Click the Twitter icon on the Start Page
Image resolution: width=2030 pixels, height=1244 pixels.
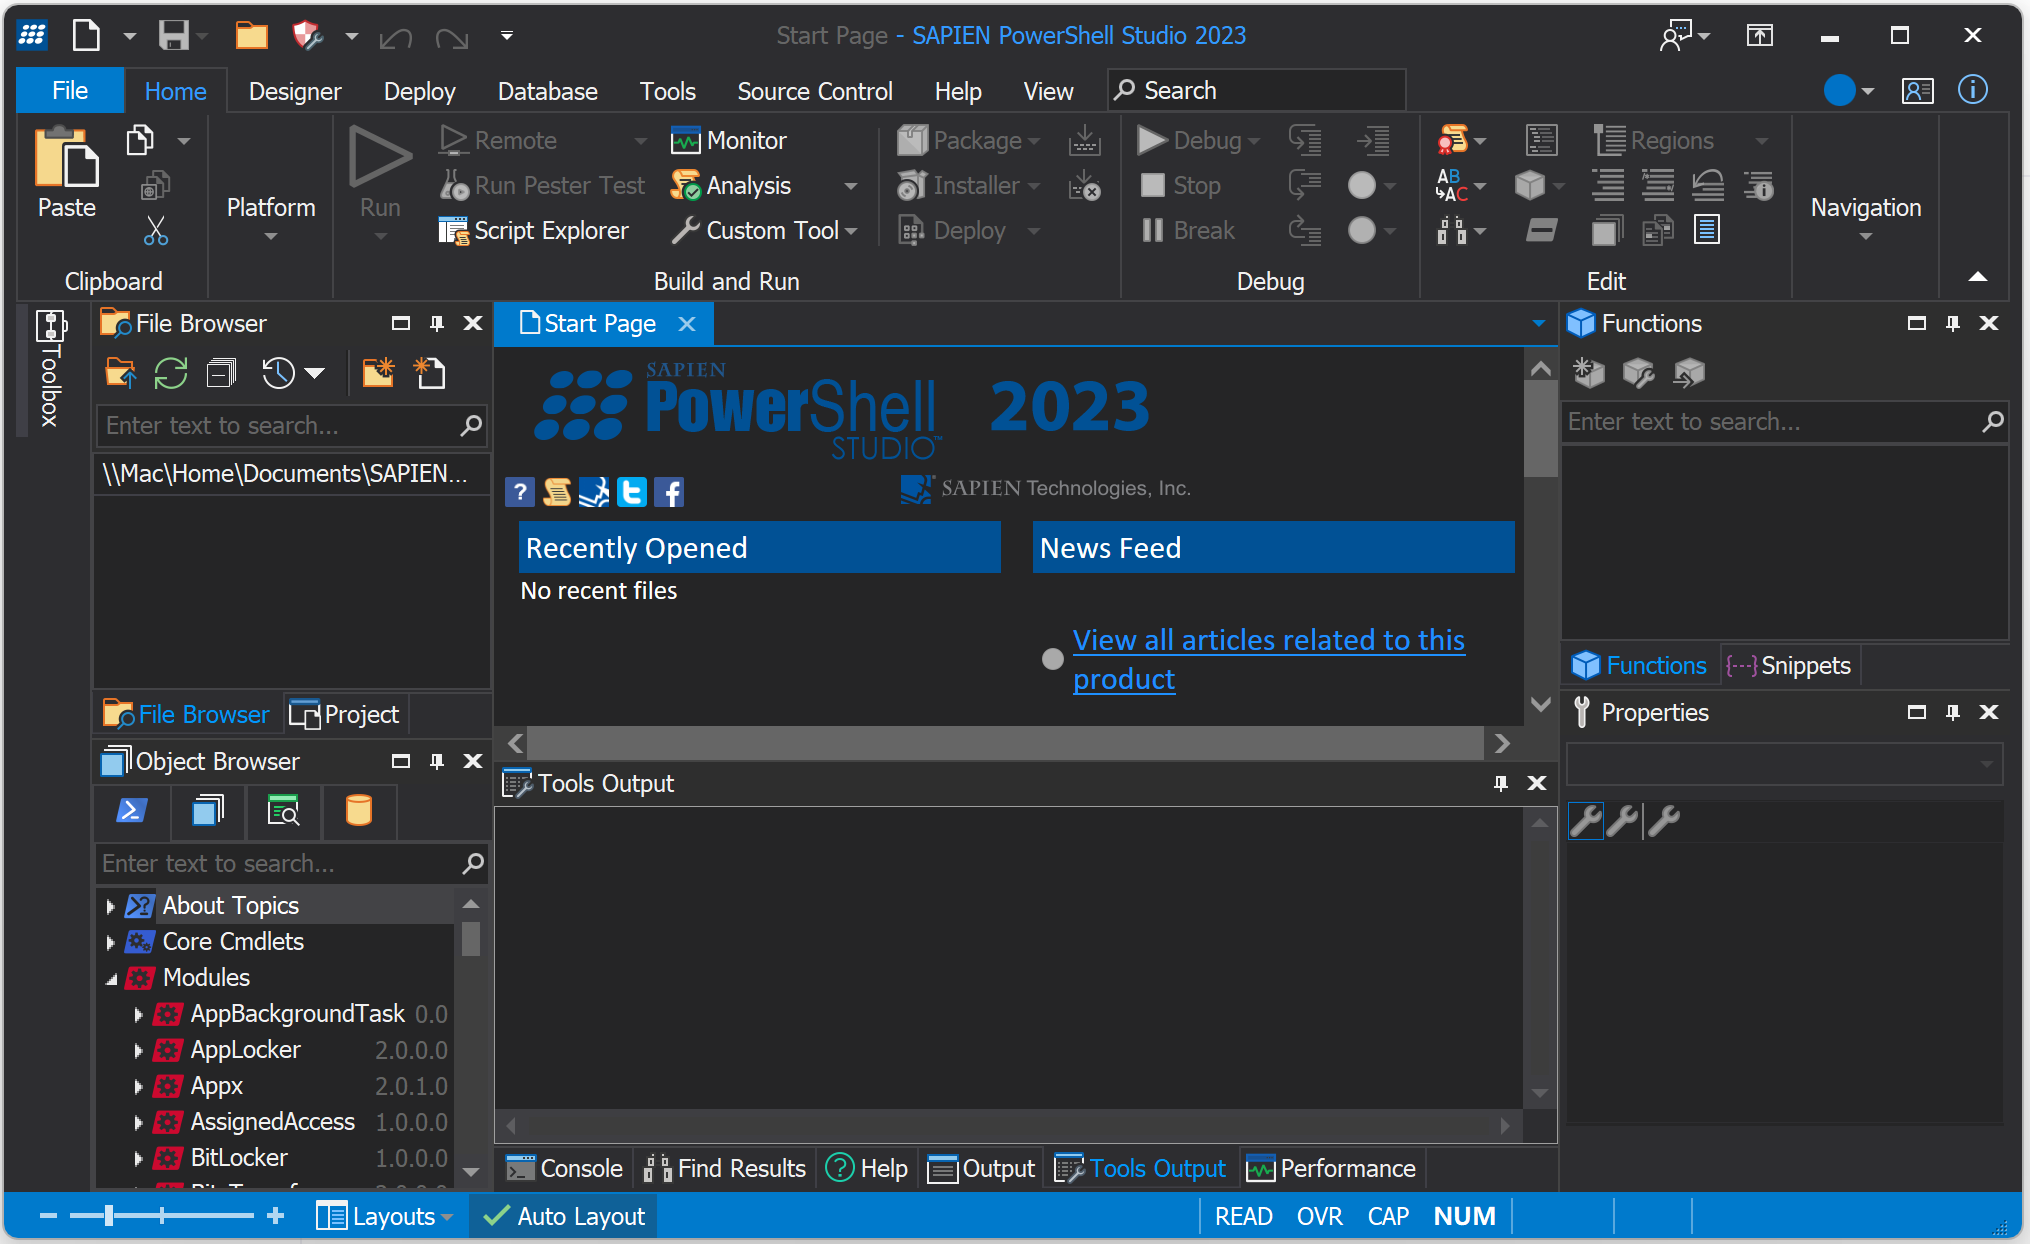point(631,491)
